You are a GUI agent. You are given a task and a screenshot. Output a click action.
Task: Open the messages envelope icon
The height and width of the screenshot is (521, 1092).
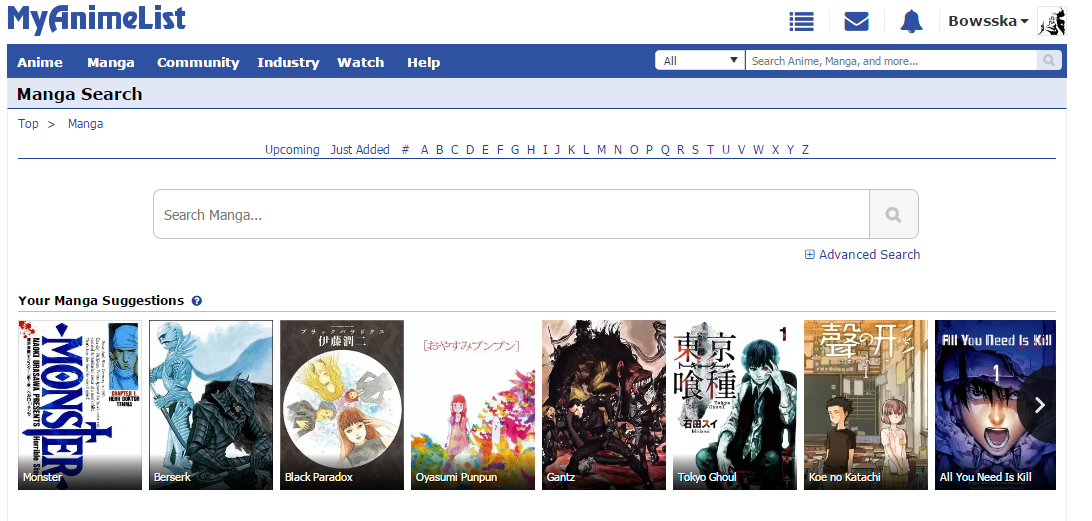click(856, 22)
